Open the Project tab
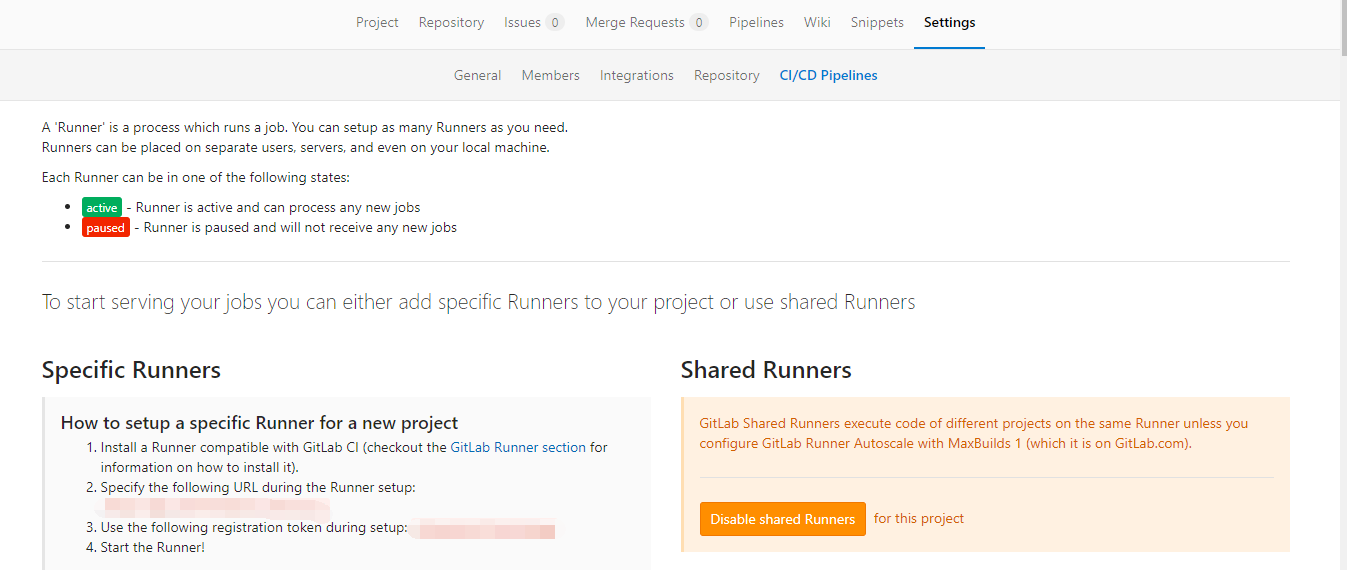1347x570 pixels. coord(377,22)
